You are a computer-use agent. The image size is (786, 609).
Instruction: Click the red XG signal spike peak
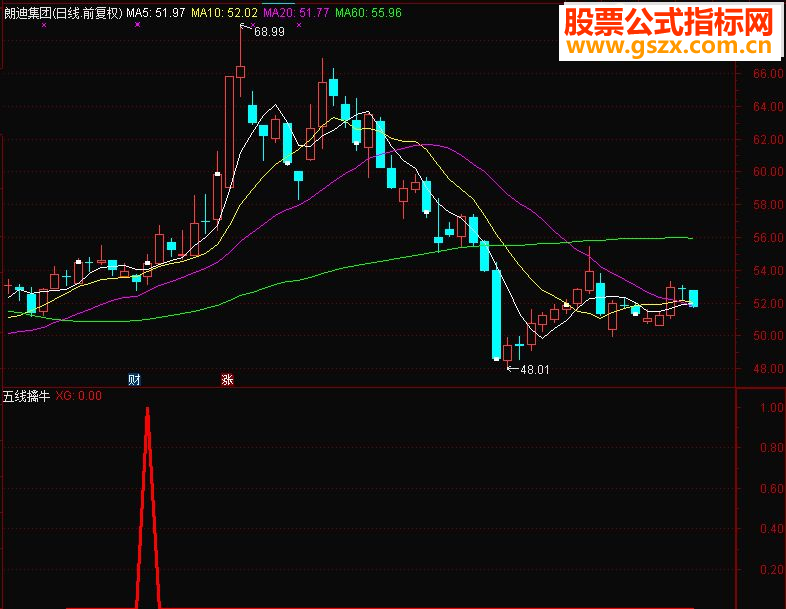pyautogui.click(x=147, y=410)
